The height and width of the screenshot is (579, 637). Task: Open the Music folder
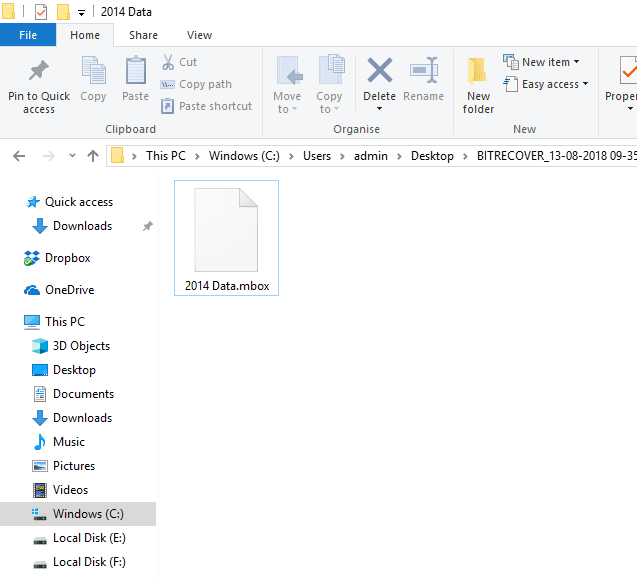click(x=69, y=442)
